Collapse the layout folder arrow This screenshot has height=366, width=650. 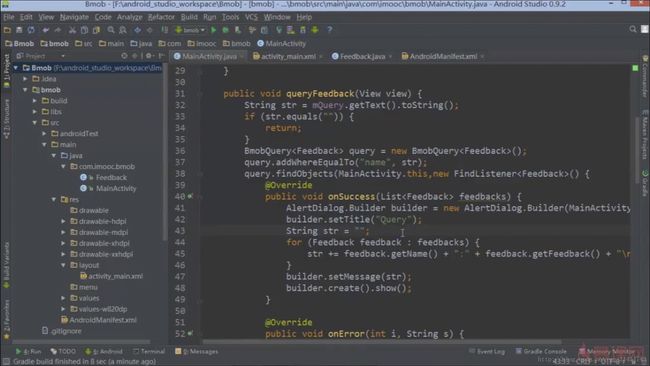(63, 265)
